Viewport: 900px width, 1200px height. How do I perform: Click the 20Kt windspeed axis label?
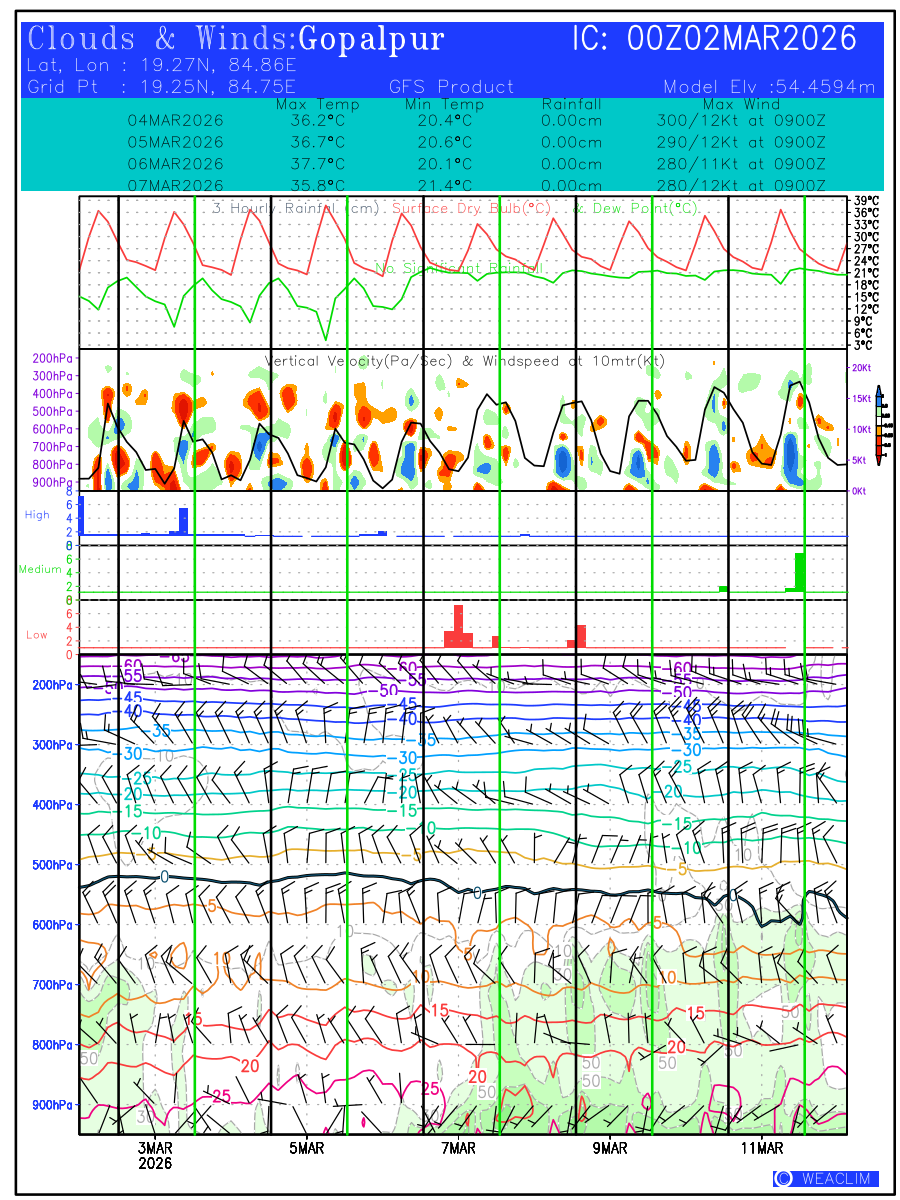coord(863,368)
